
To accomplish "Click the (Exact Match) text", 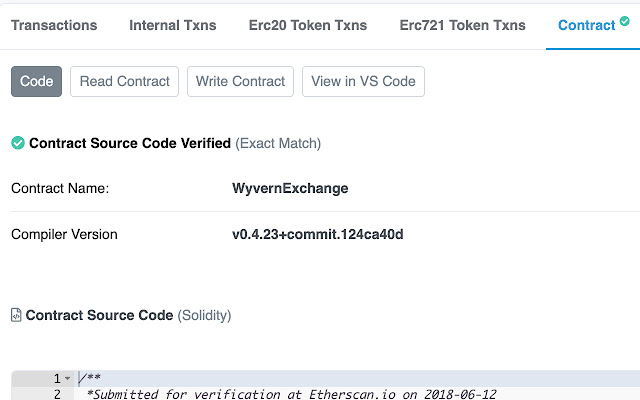I will click(x=278, y=143).
